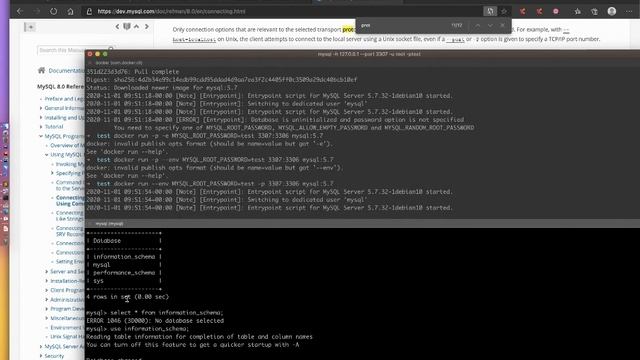Bookmark this page with the star icon
This screenshot has height=360, width=640.
[504, 11]
